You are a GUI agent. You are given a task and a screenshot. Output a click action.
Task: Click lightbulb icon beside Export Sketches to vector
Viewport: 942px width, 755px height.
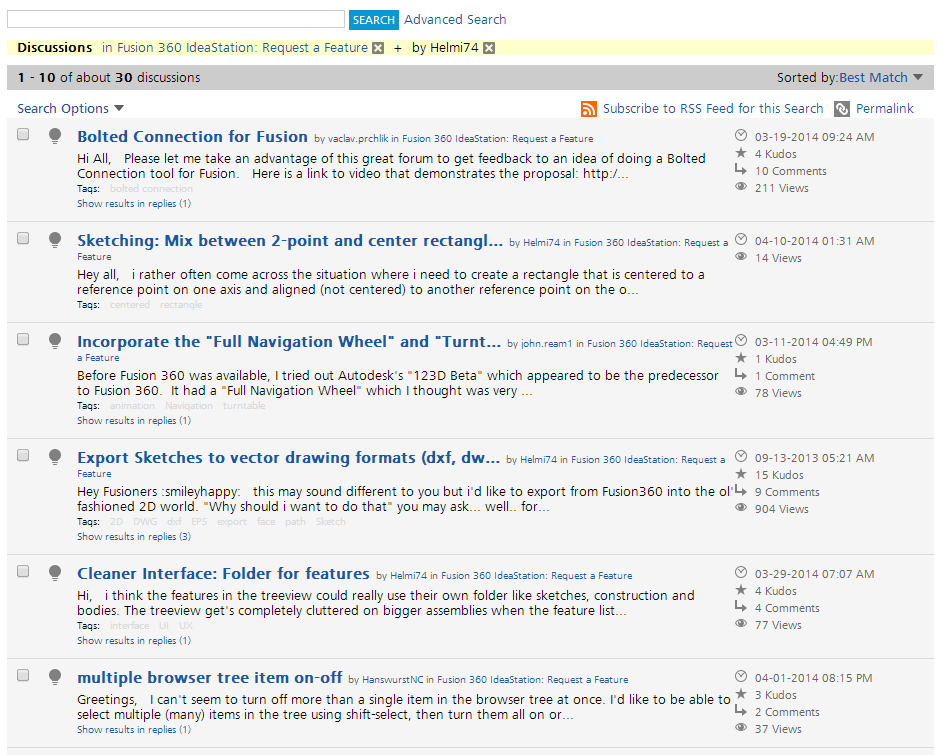[55, 457]
